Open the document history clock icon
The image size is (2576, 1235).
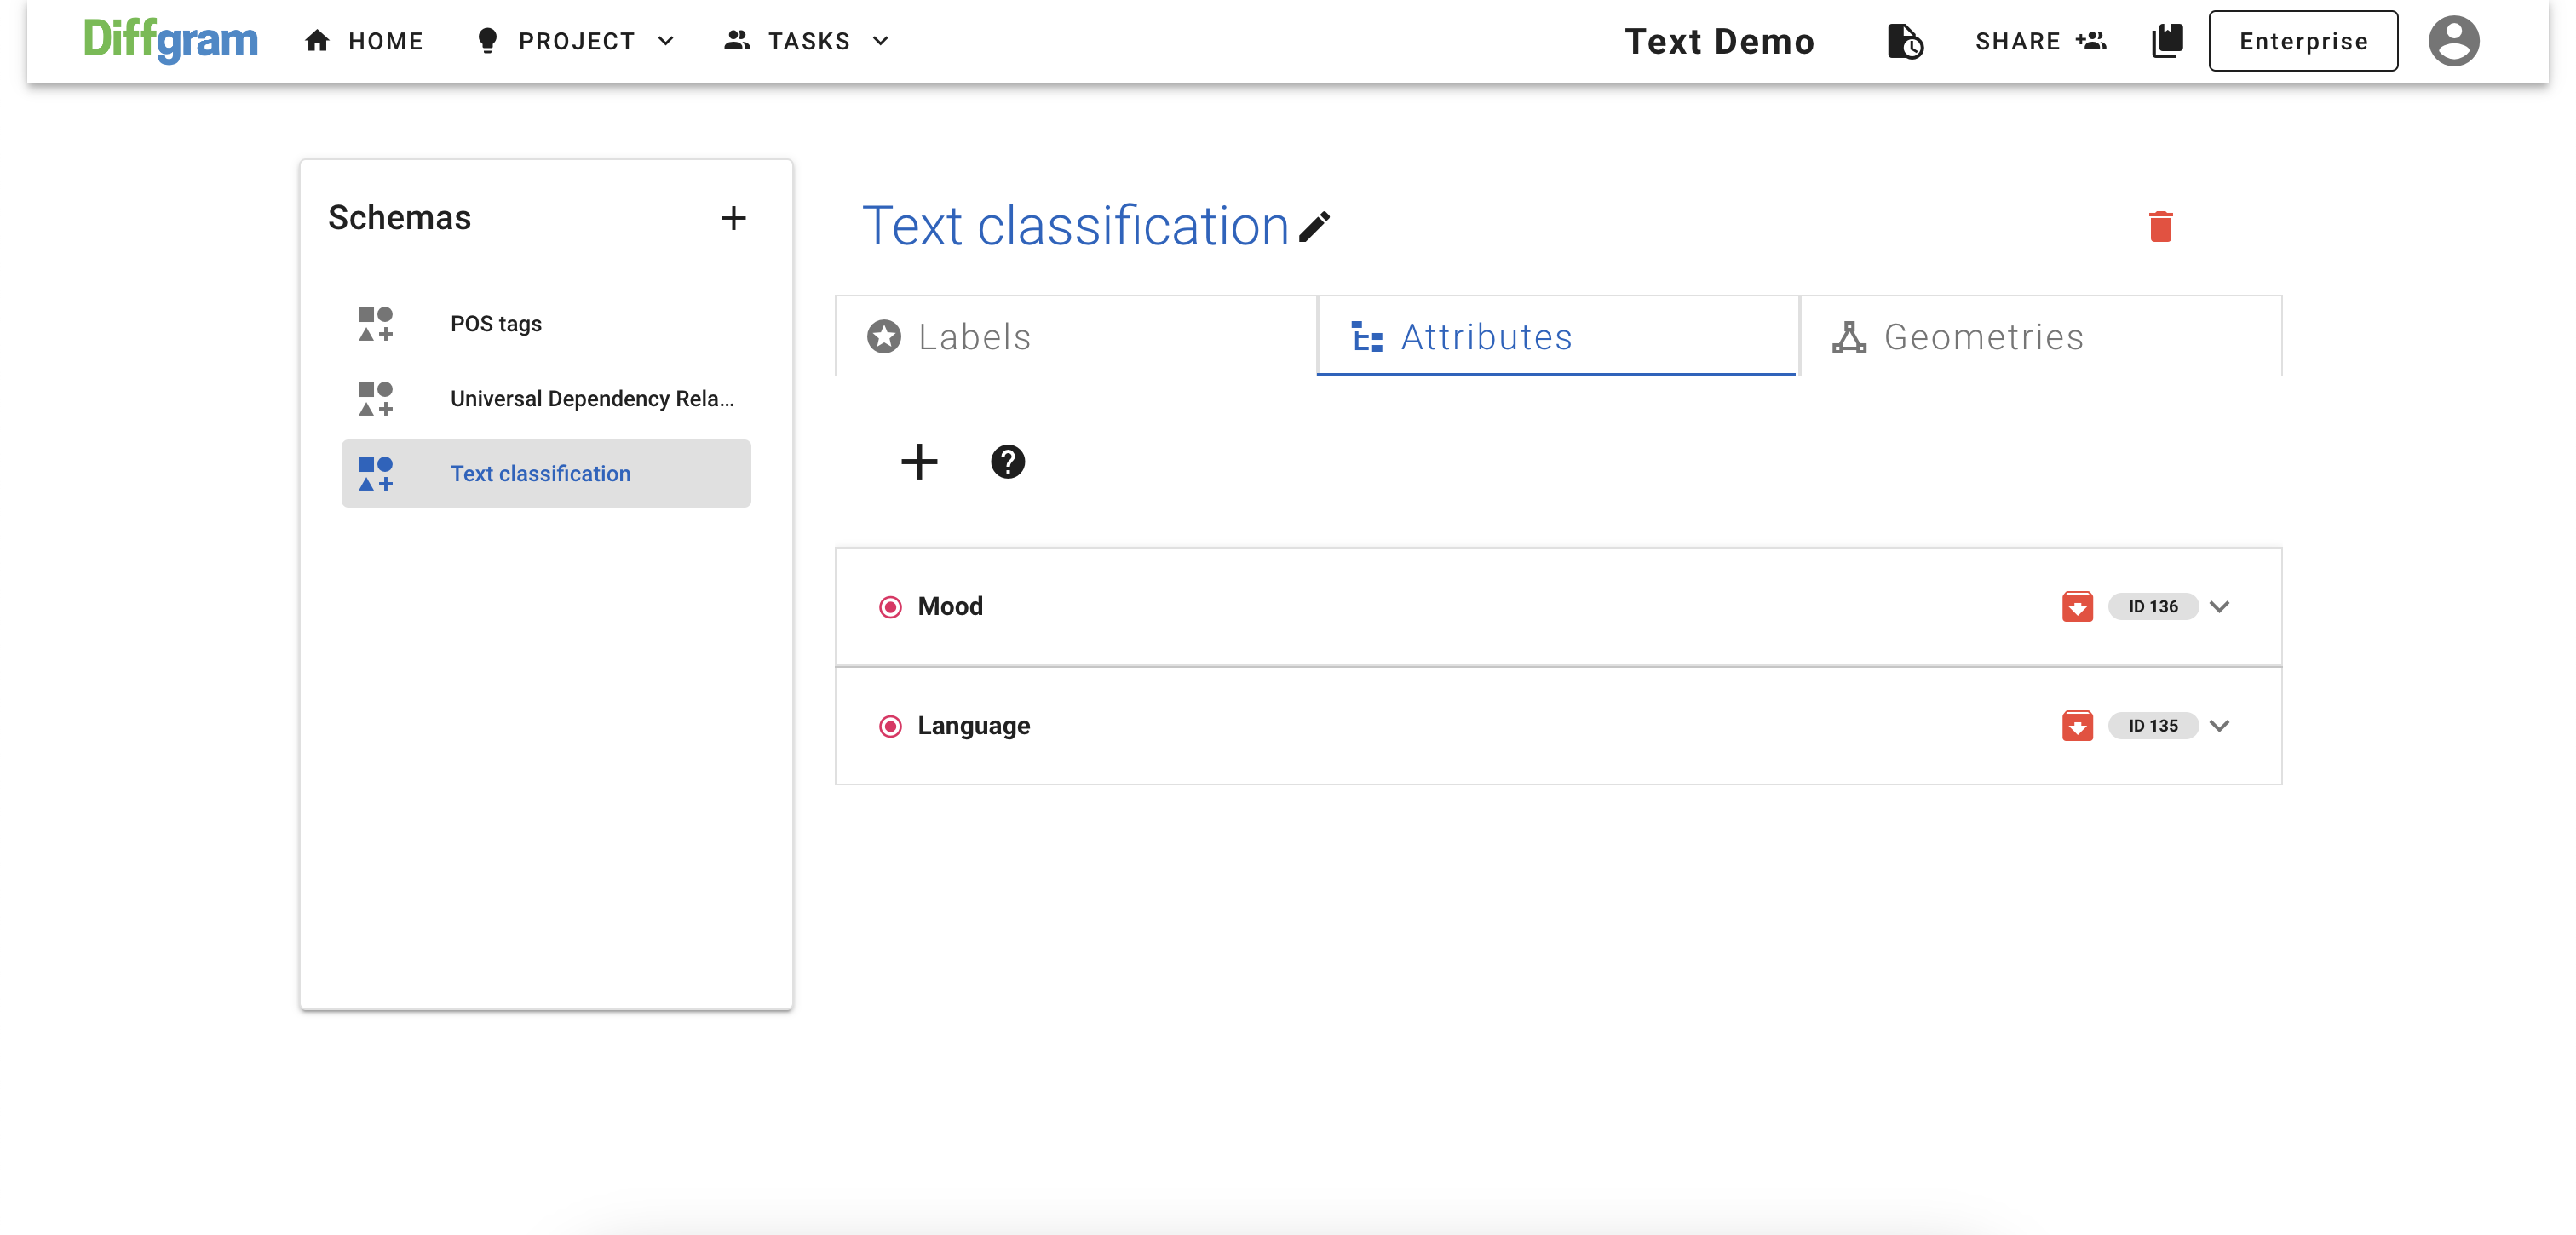click(1904, 41)
